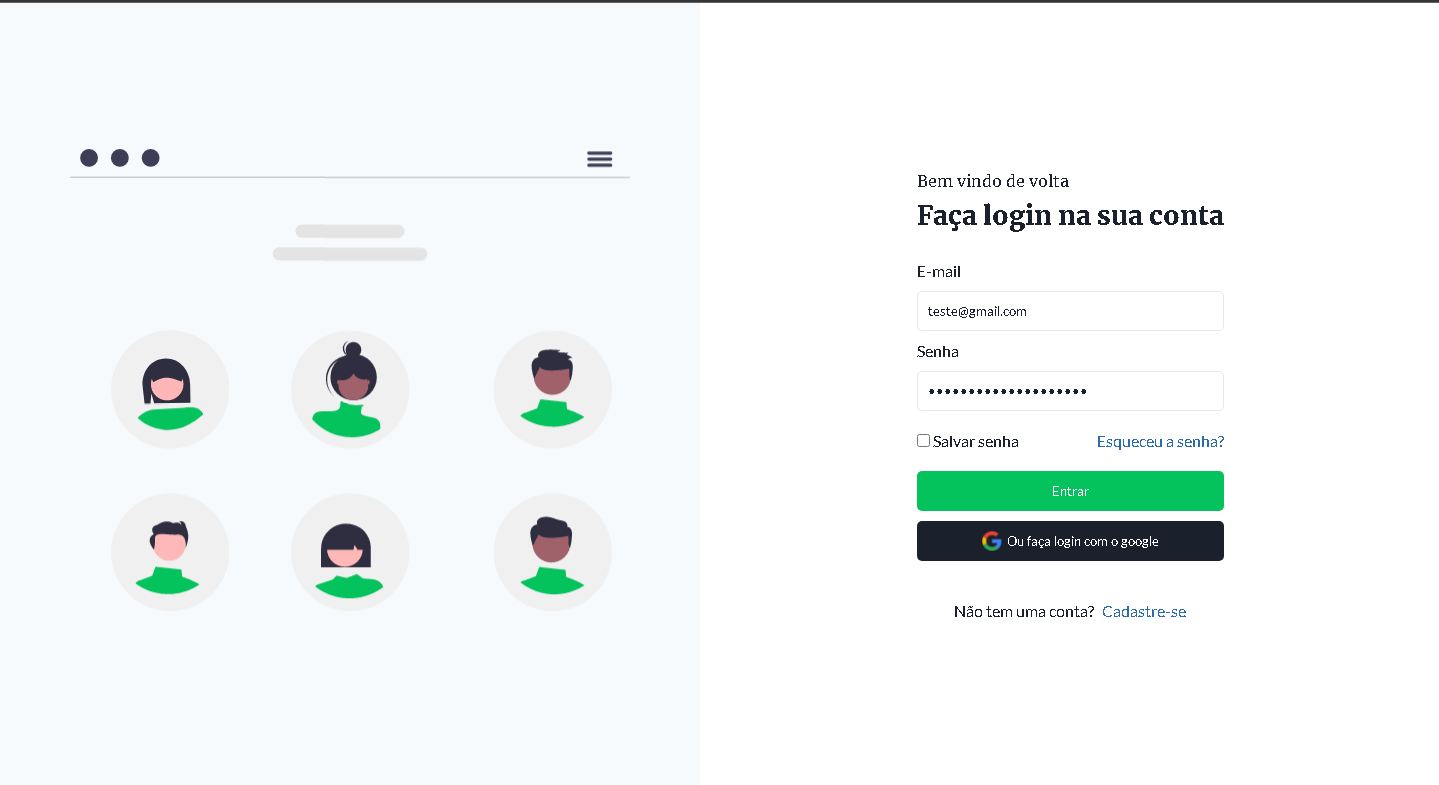Click the third browser window dot icon
This screenshot has height=785, width=1439.
click(x=150, y=157)
